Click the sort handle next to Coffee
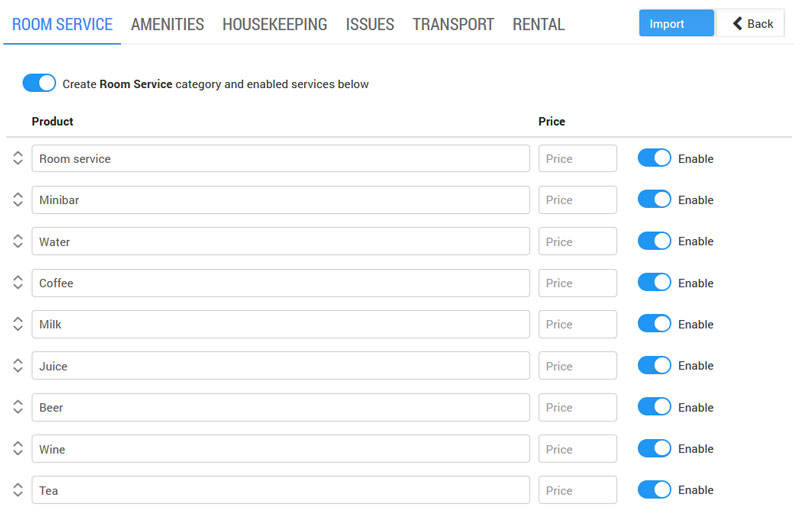 (18, 283)
